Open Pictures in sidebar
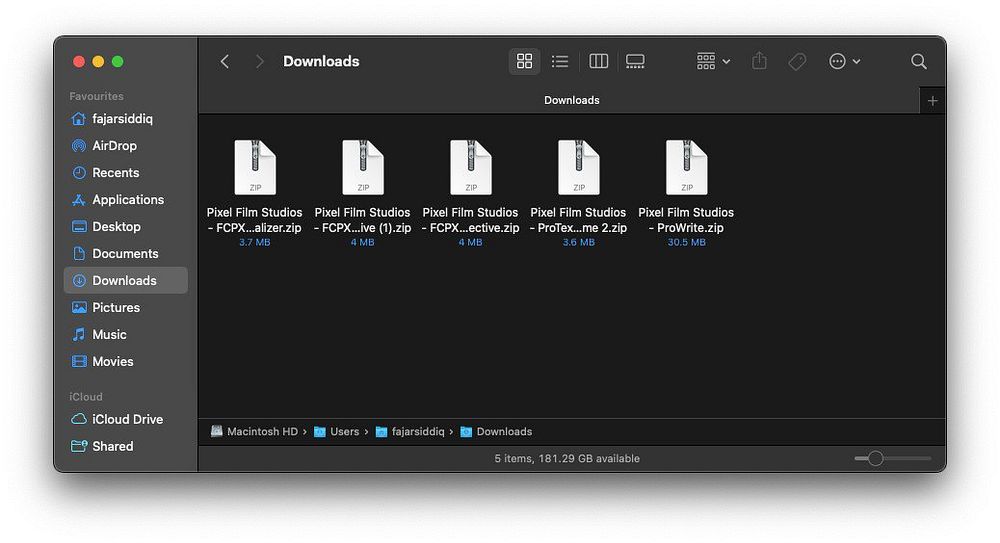 pos(126,308)
